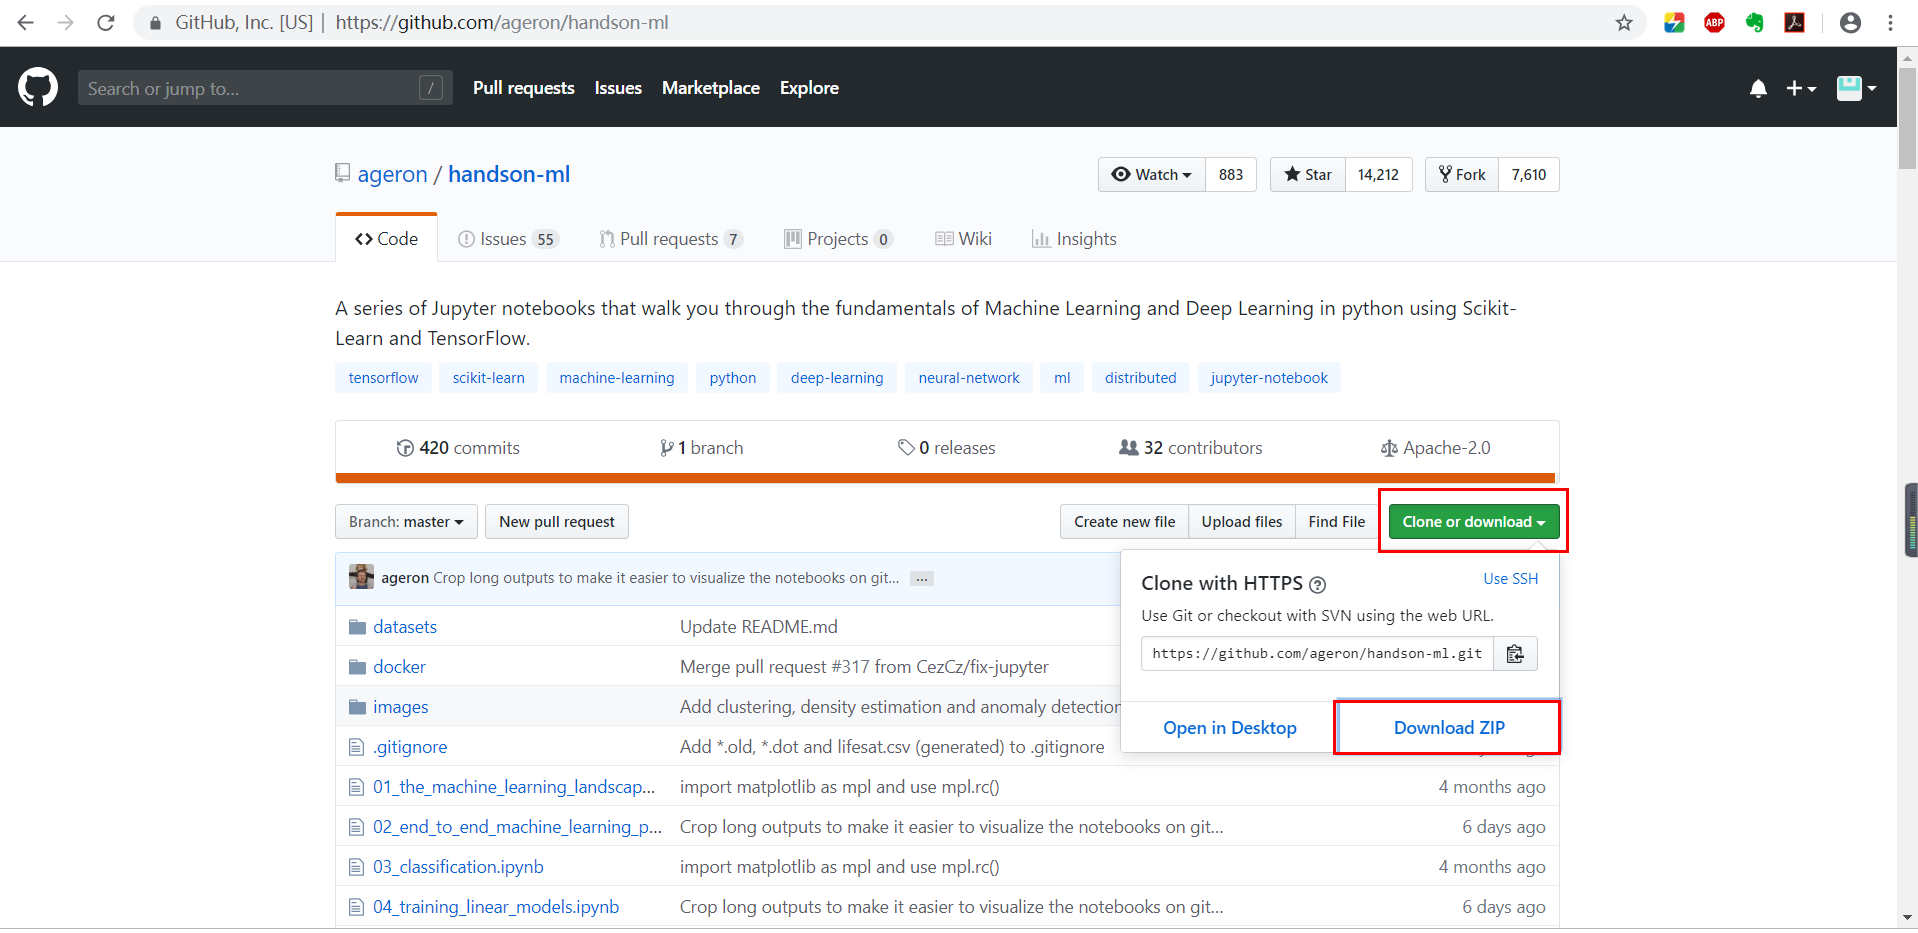1918x933 pixels.
Task: Open the plus create-new menu
Action: click(1801, 89)
